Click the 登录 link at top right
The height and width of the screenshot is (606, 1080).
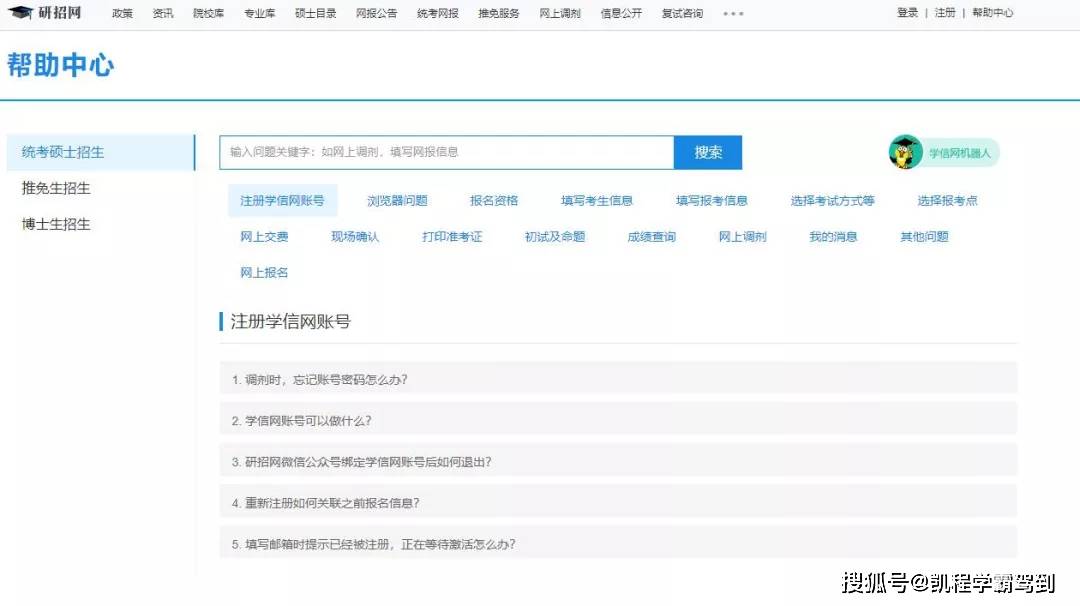[x=907, y=13]
